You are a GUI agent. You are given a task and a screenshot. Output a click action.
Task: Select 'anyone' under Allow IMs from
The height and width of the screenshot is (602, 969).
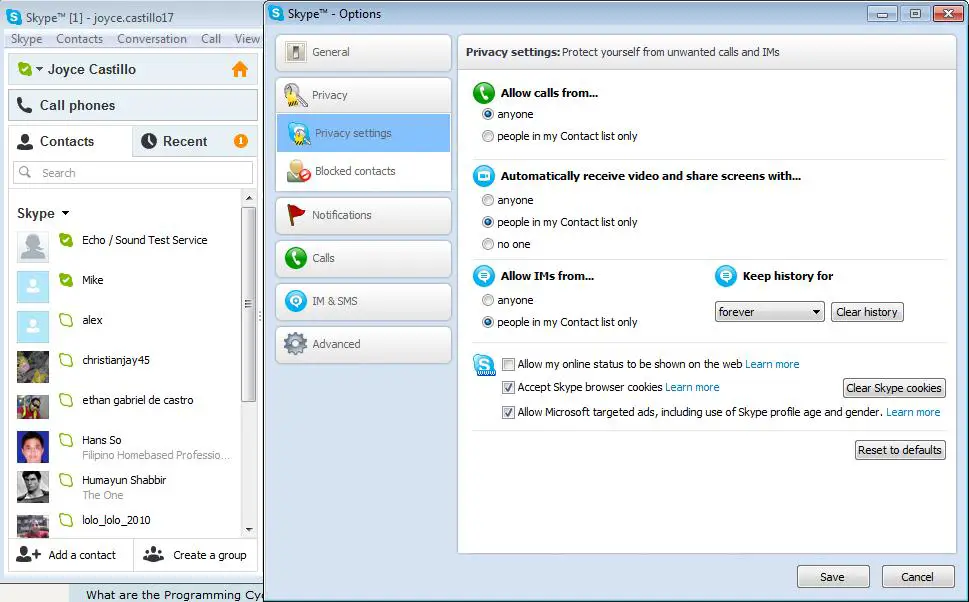click(488, 300)
